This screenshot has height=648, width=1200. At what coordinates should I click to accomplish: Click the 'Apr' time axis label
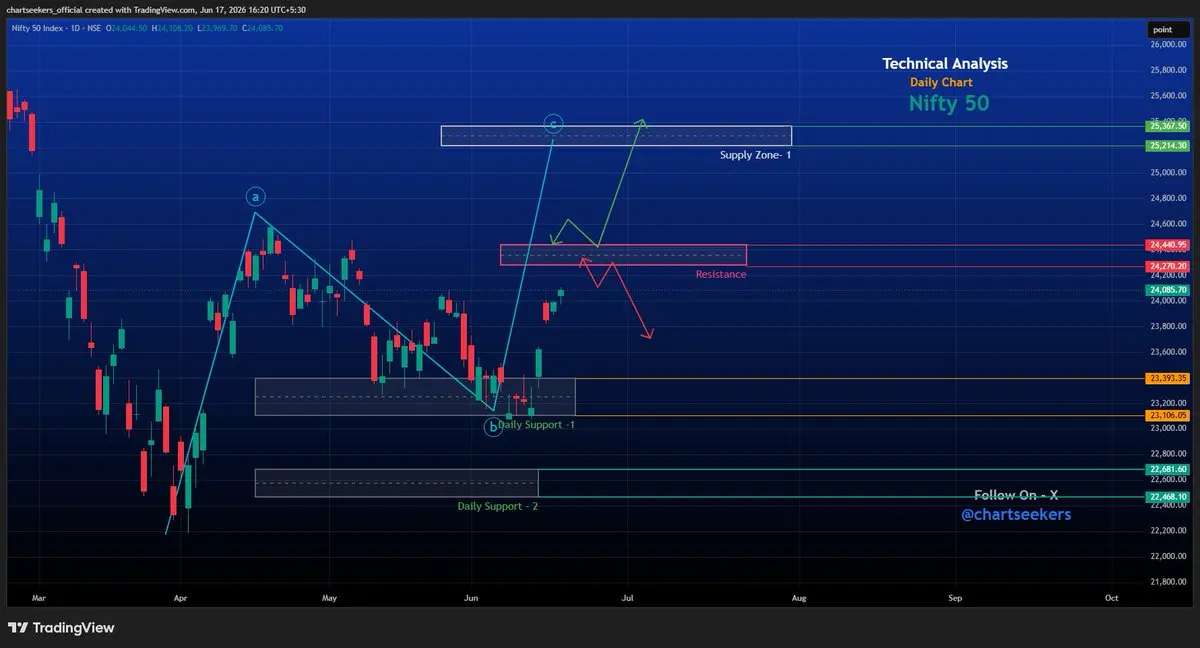point(180,597)
